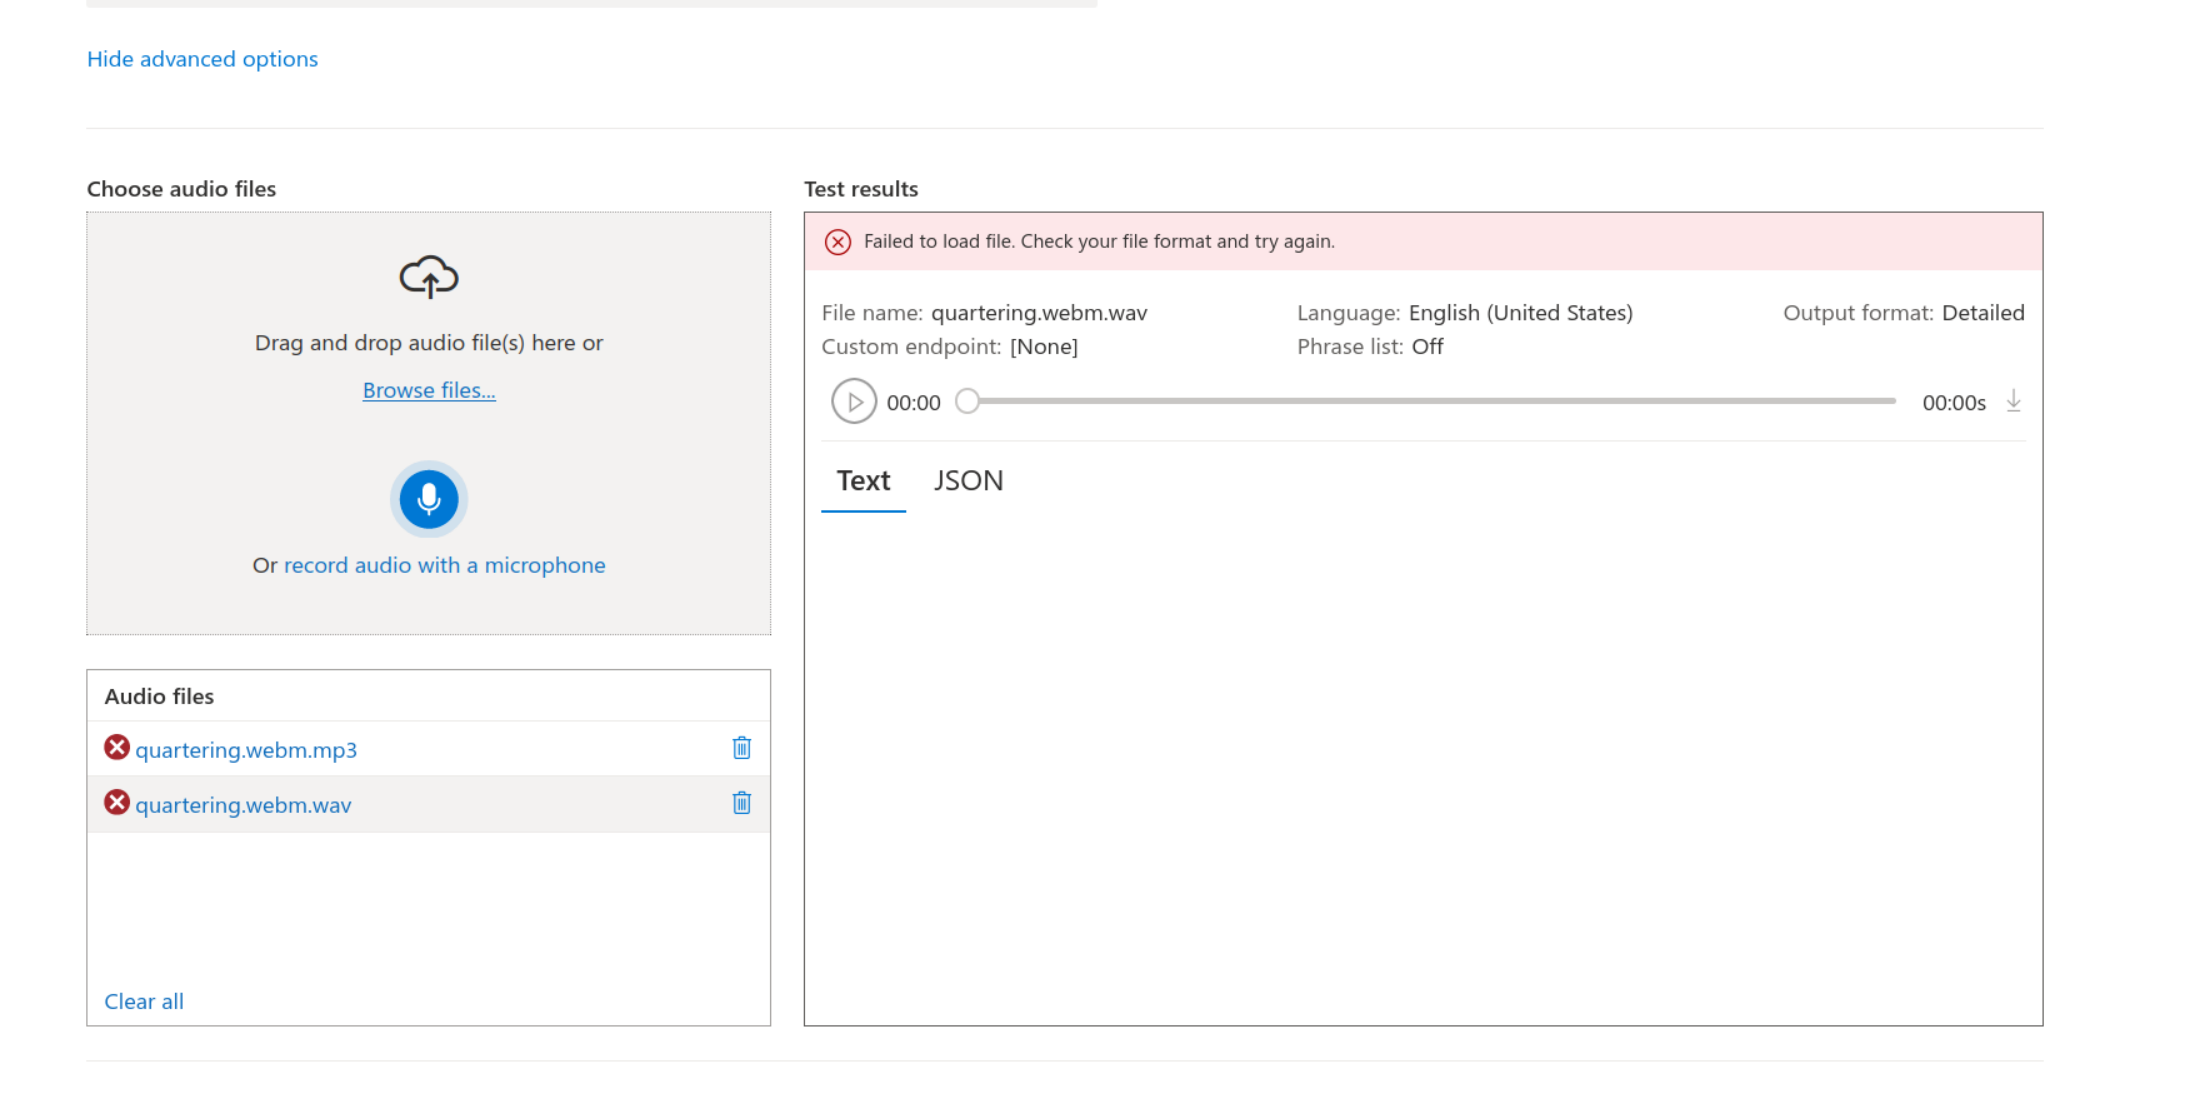Screen dimensions: 2204x1095
Task: Click the Custom endpoint [None] value
Action: pos(1044,347)
